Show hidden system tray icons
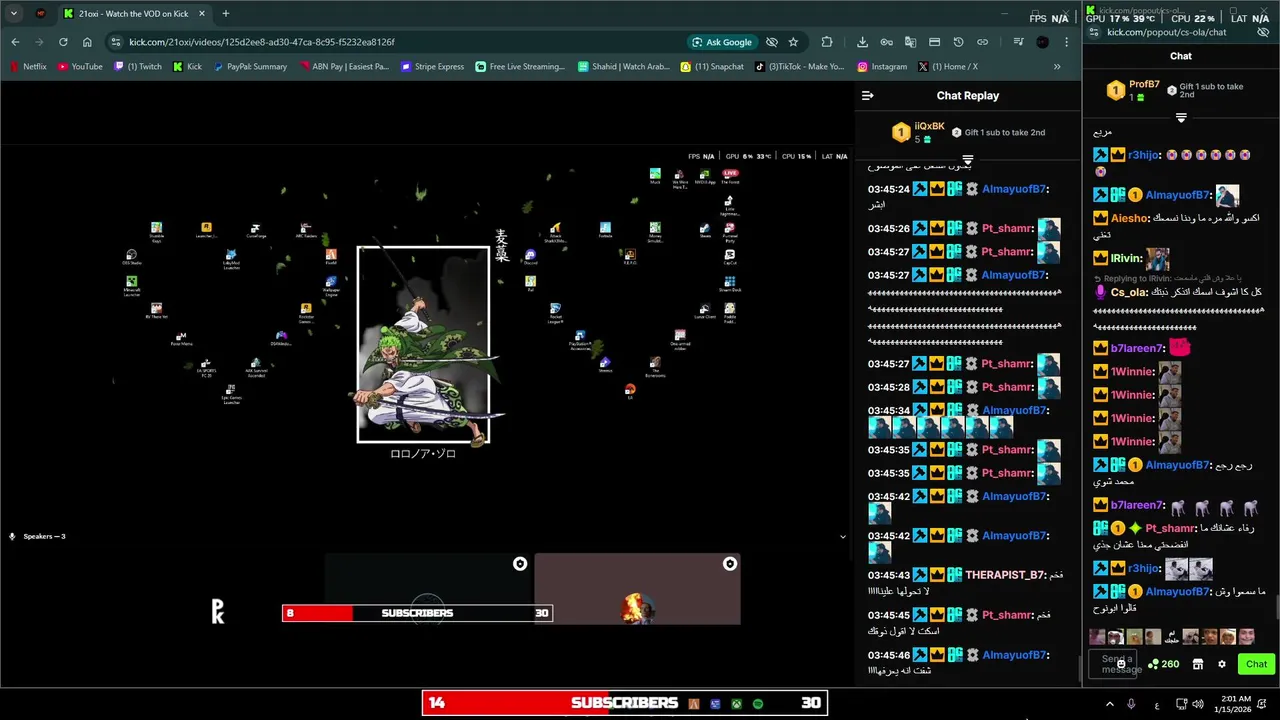Viewport: 1280px width, 720px height. 1109,704
